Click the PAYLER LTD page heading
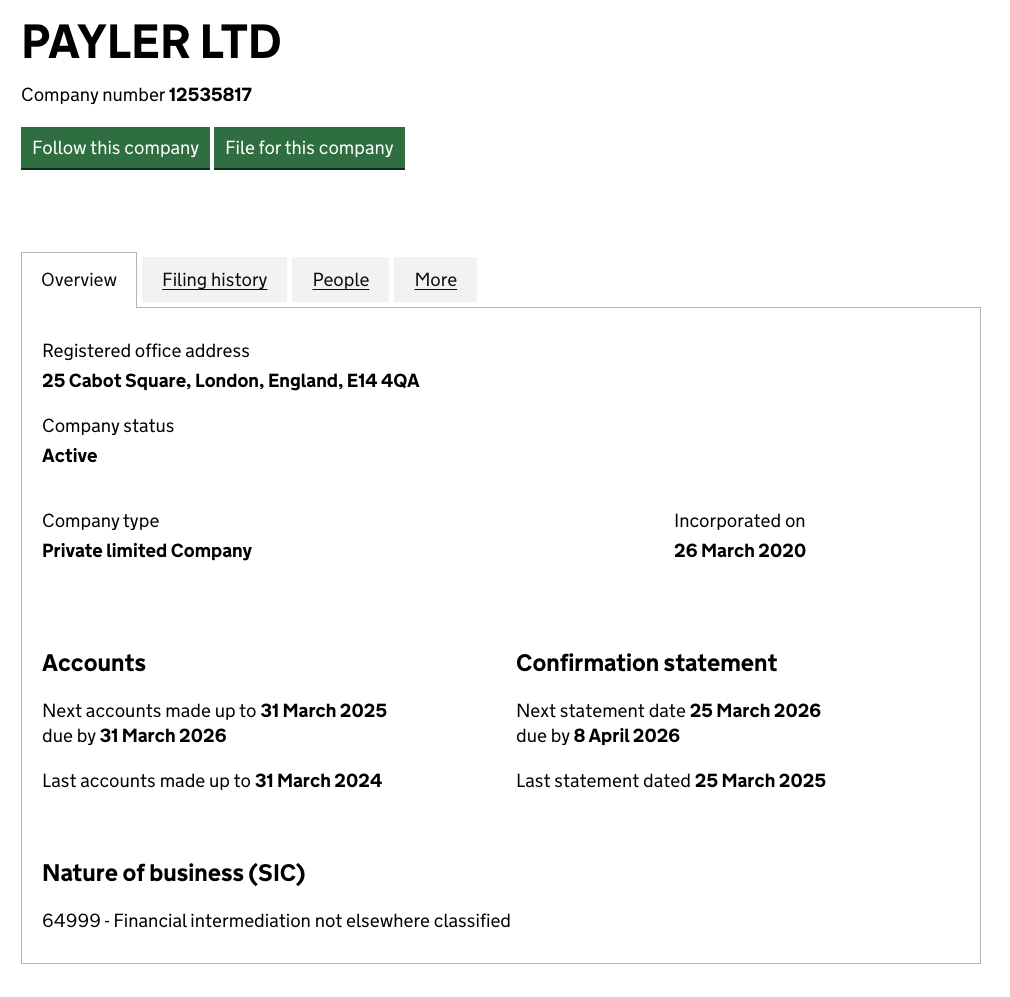Viewport: 1010px width, 997px height. (151, 43)
